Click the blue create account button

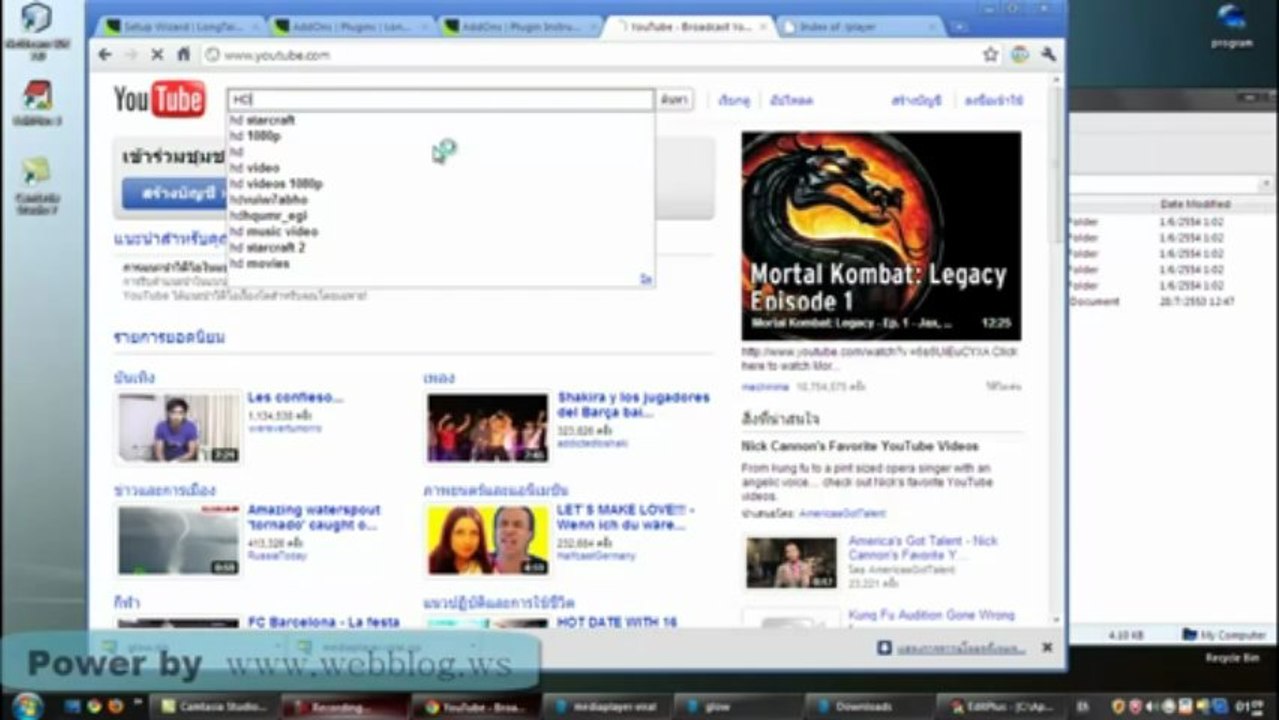tap(175, 194)
